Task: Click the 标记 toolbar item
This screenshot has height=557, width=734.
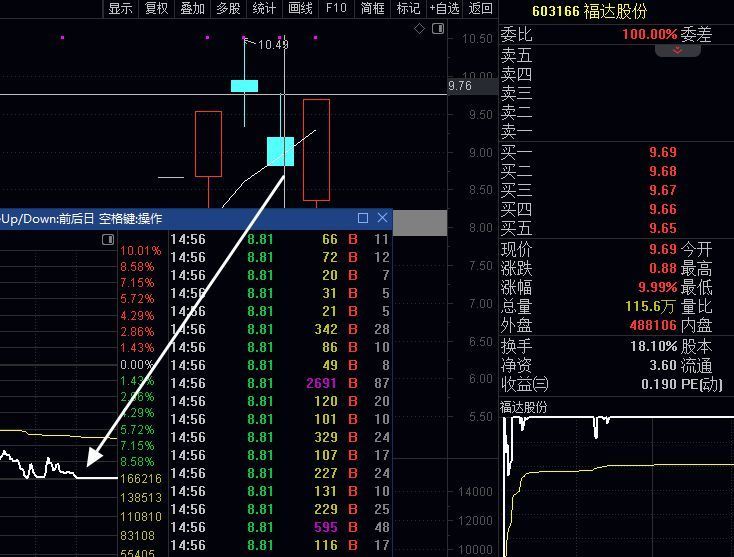Action: pyautogui.click(x=408, y=8)
